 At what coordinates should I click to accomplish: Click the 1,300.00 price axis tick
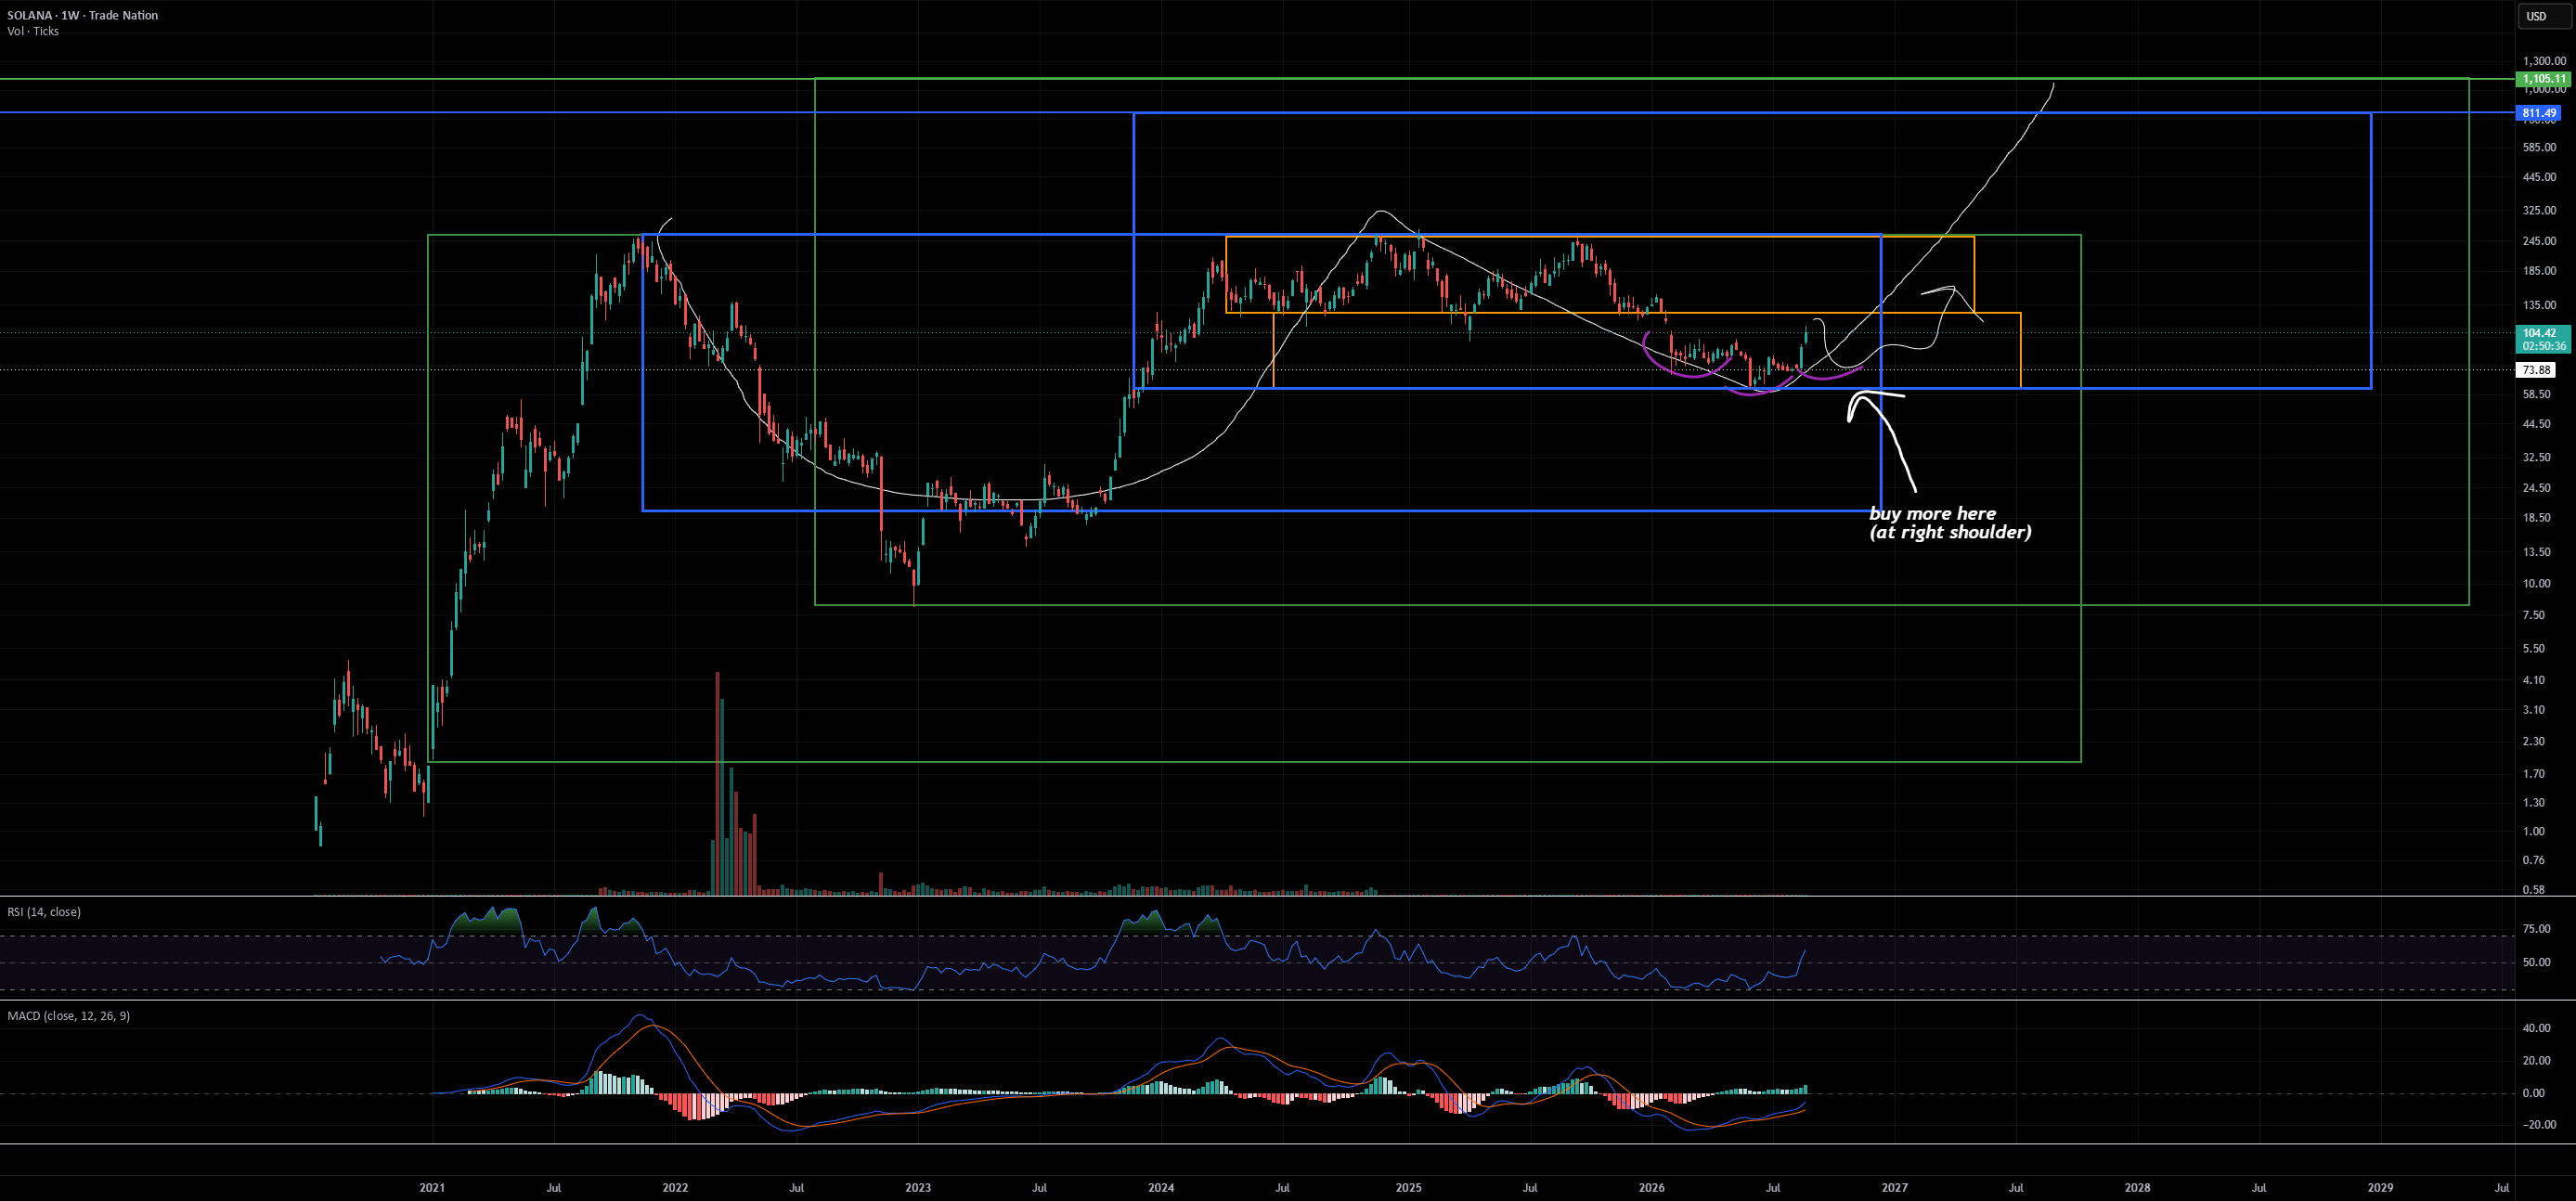[x=2545, y=61]
